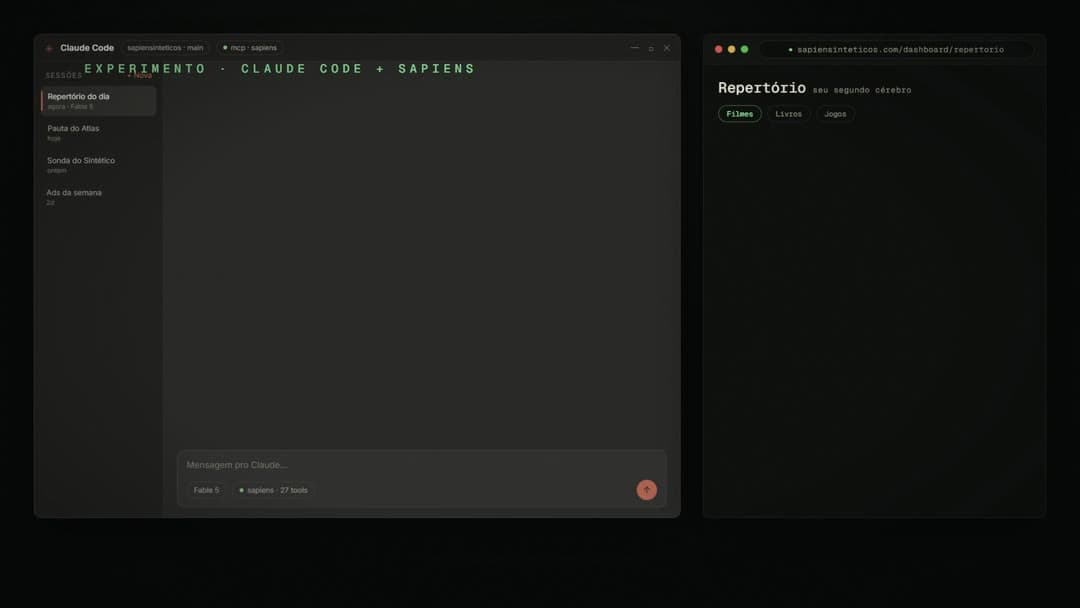Click the Repertório page heading
Image resolution: width=1080 pixels, height=608 pixels.
(762, 88)
